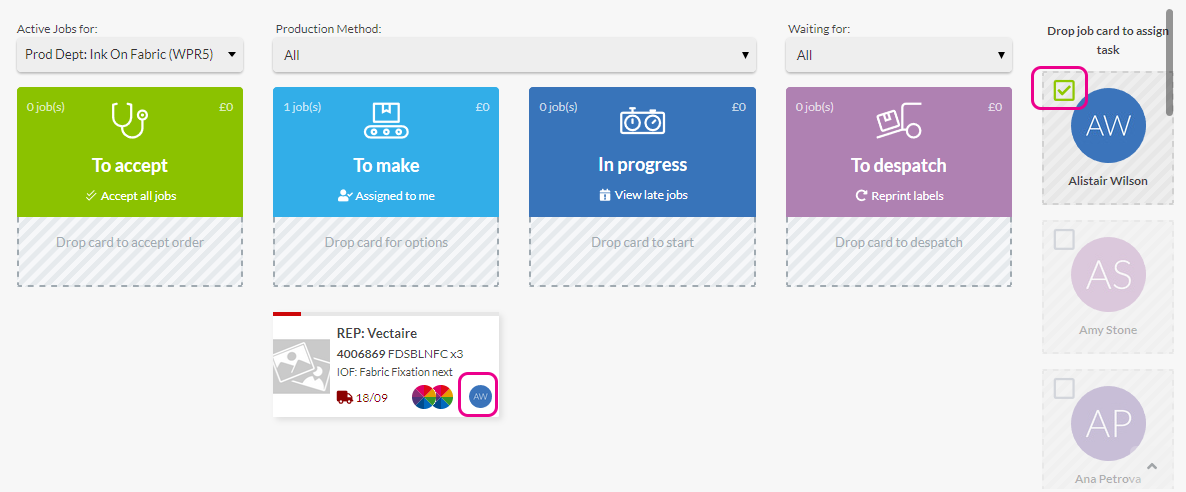The image size is (1186, 492).
Task: Expand the Waiting for dropdown
Action: point(899,55)
